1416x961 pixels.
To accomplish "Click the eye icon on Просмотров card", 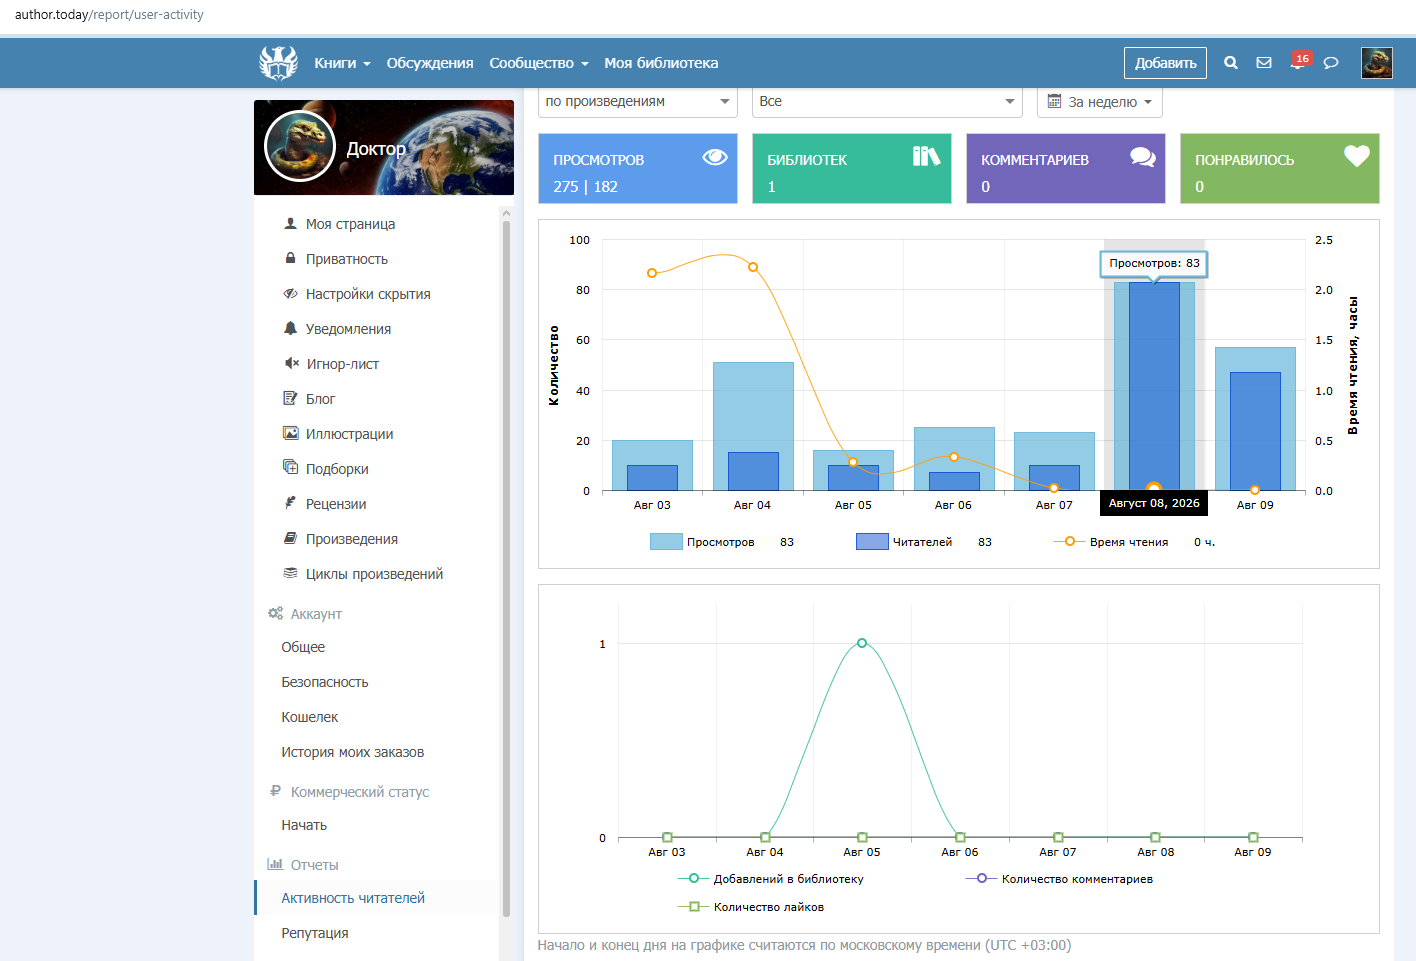I will [715, 157].
